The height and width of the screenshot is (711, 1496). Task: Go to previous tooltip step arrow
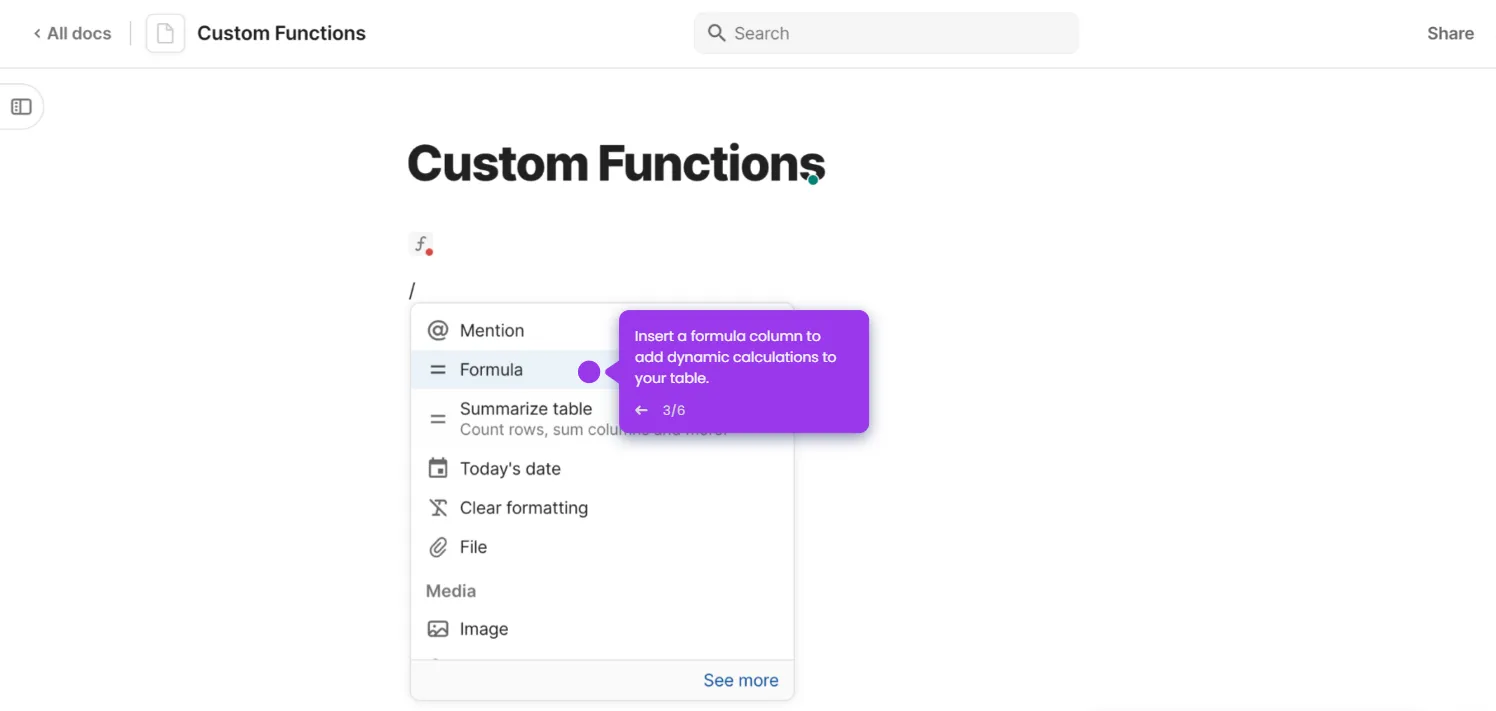pos(641,410)
